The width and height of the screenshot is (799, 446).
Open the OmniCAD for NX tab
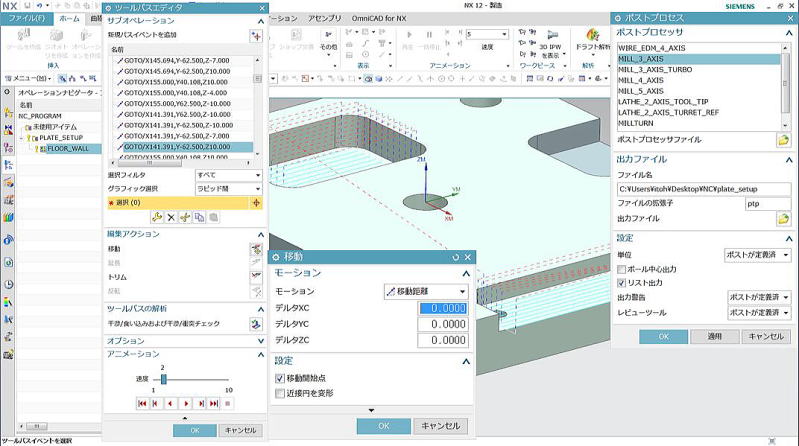click(x=379, y=18)
